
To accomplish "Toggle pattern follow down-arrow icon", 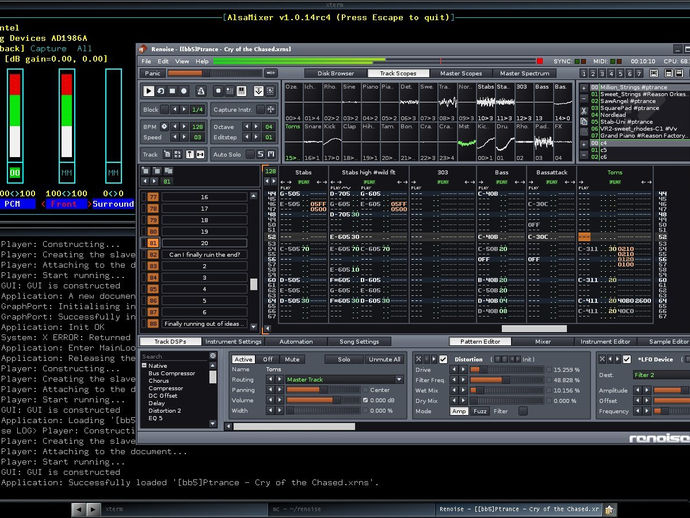I will click(258, 91).
